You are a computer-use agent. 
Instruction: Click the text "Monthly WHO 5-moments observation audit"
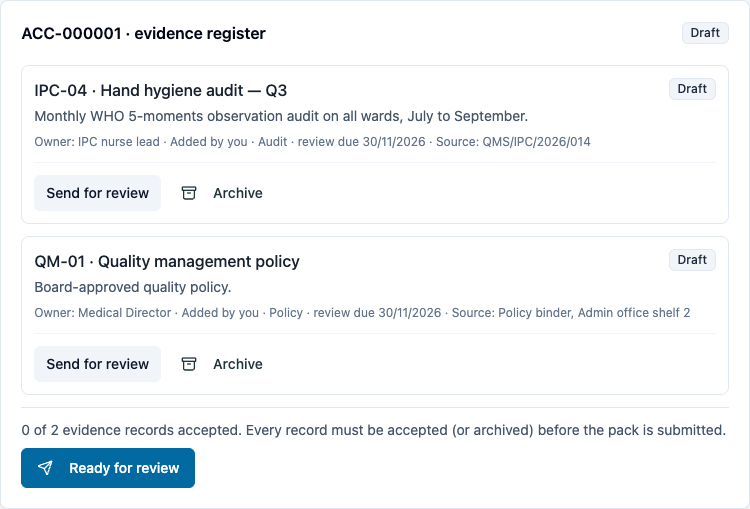(x=177, y=116)
